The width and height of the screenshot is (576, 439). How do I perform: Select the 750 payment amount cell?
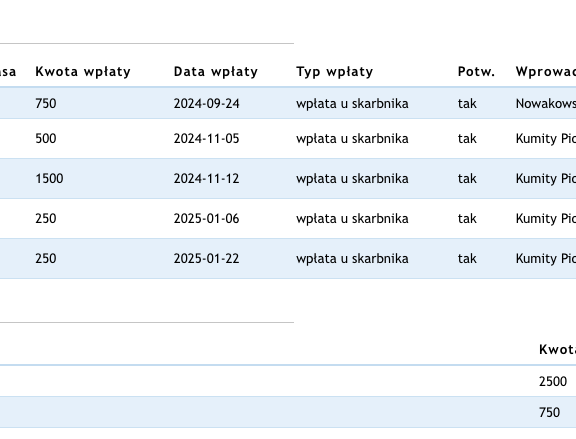46,104
